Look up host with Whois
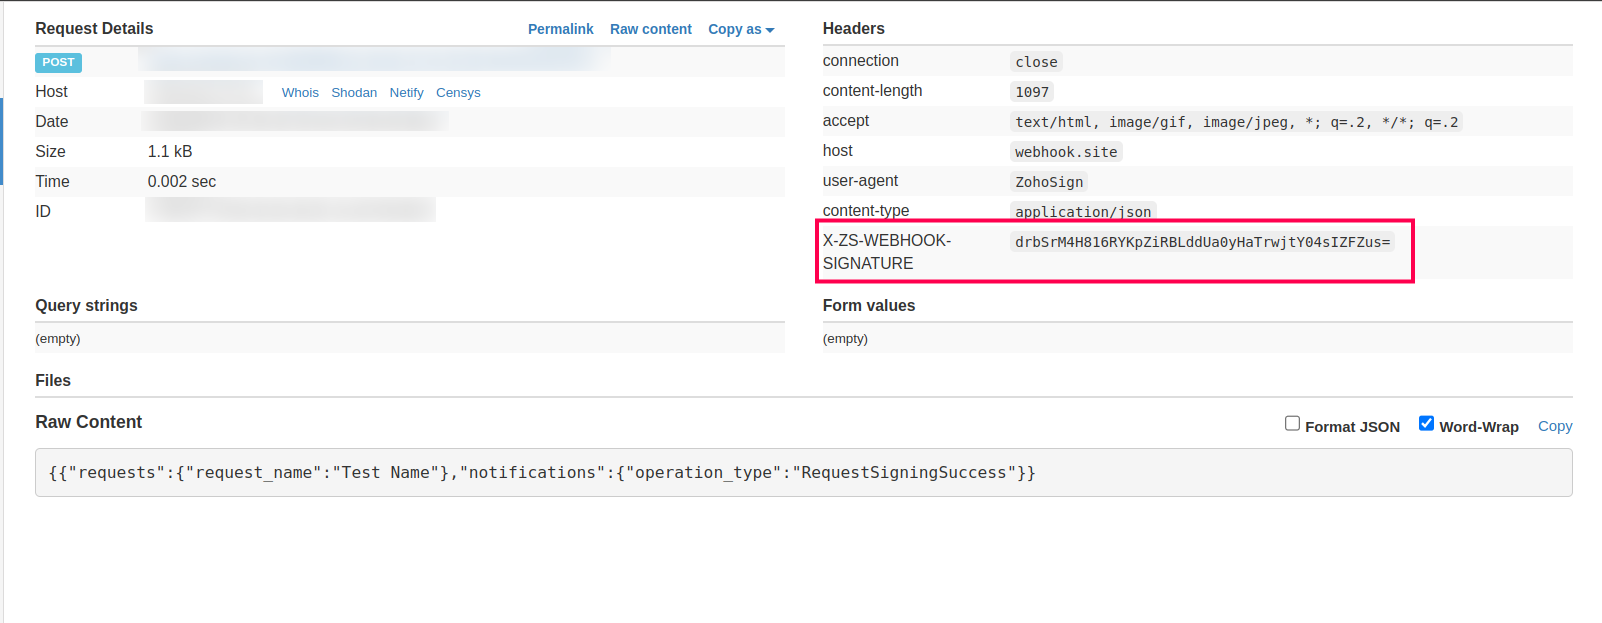Viewport: 1602px width, 623px height. point(300,92)
